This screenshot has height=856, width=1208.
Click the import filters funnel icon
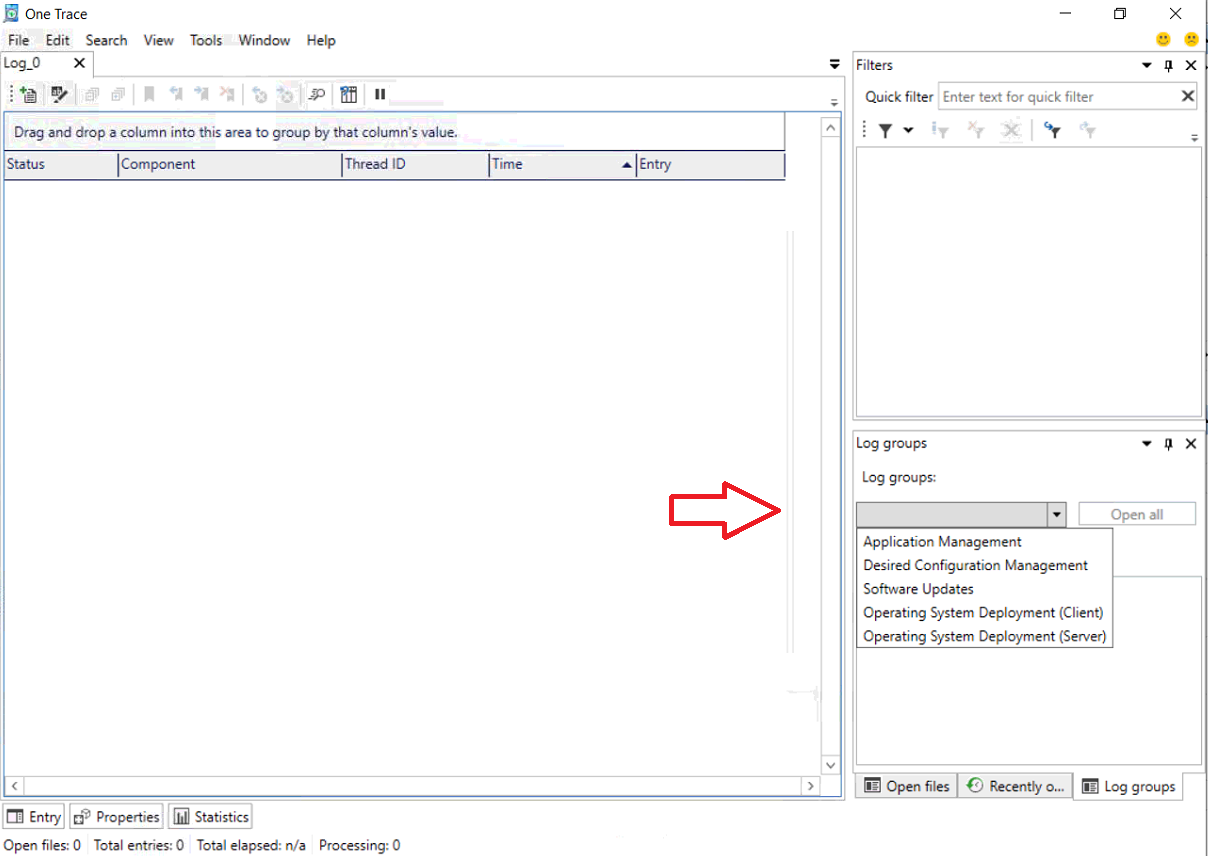tap(1051, 130)
